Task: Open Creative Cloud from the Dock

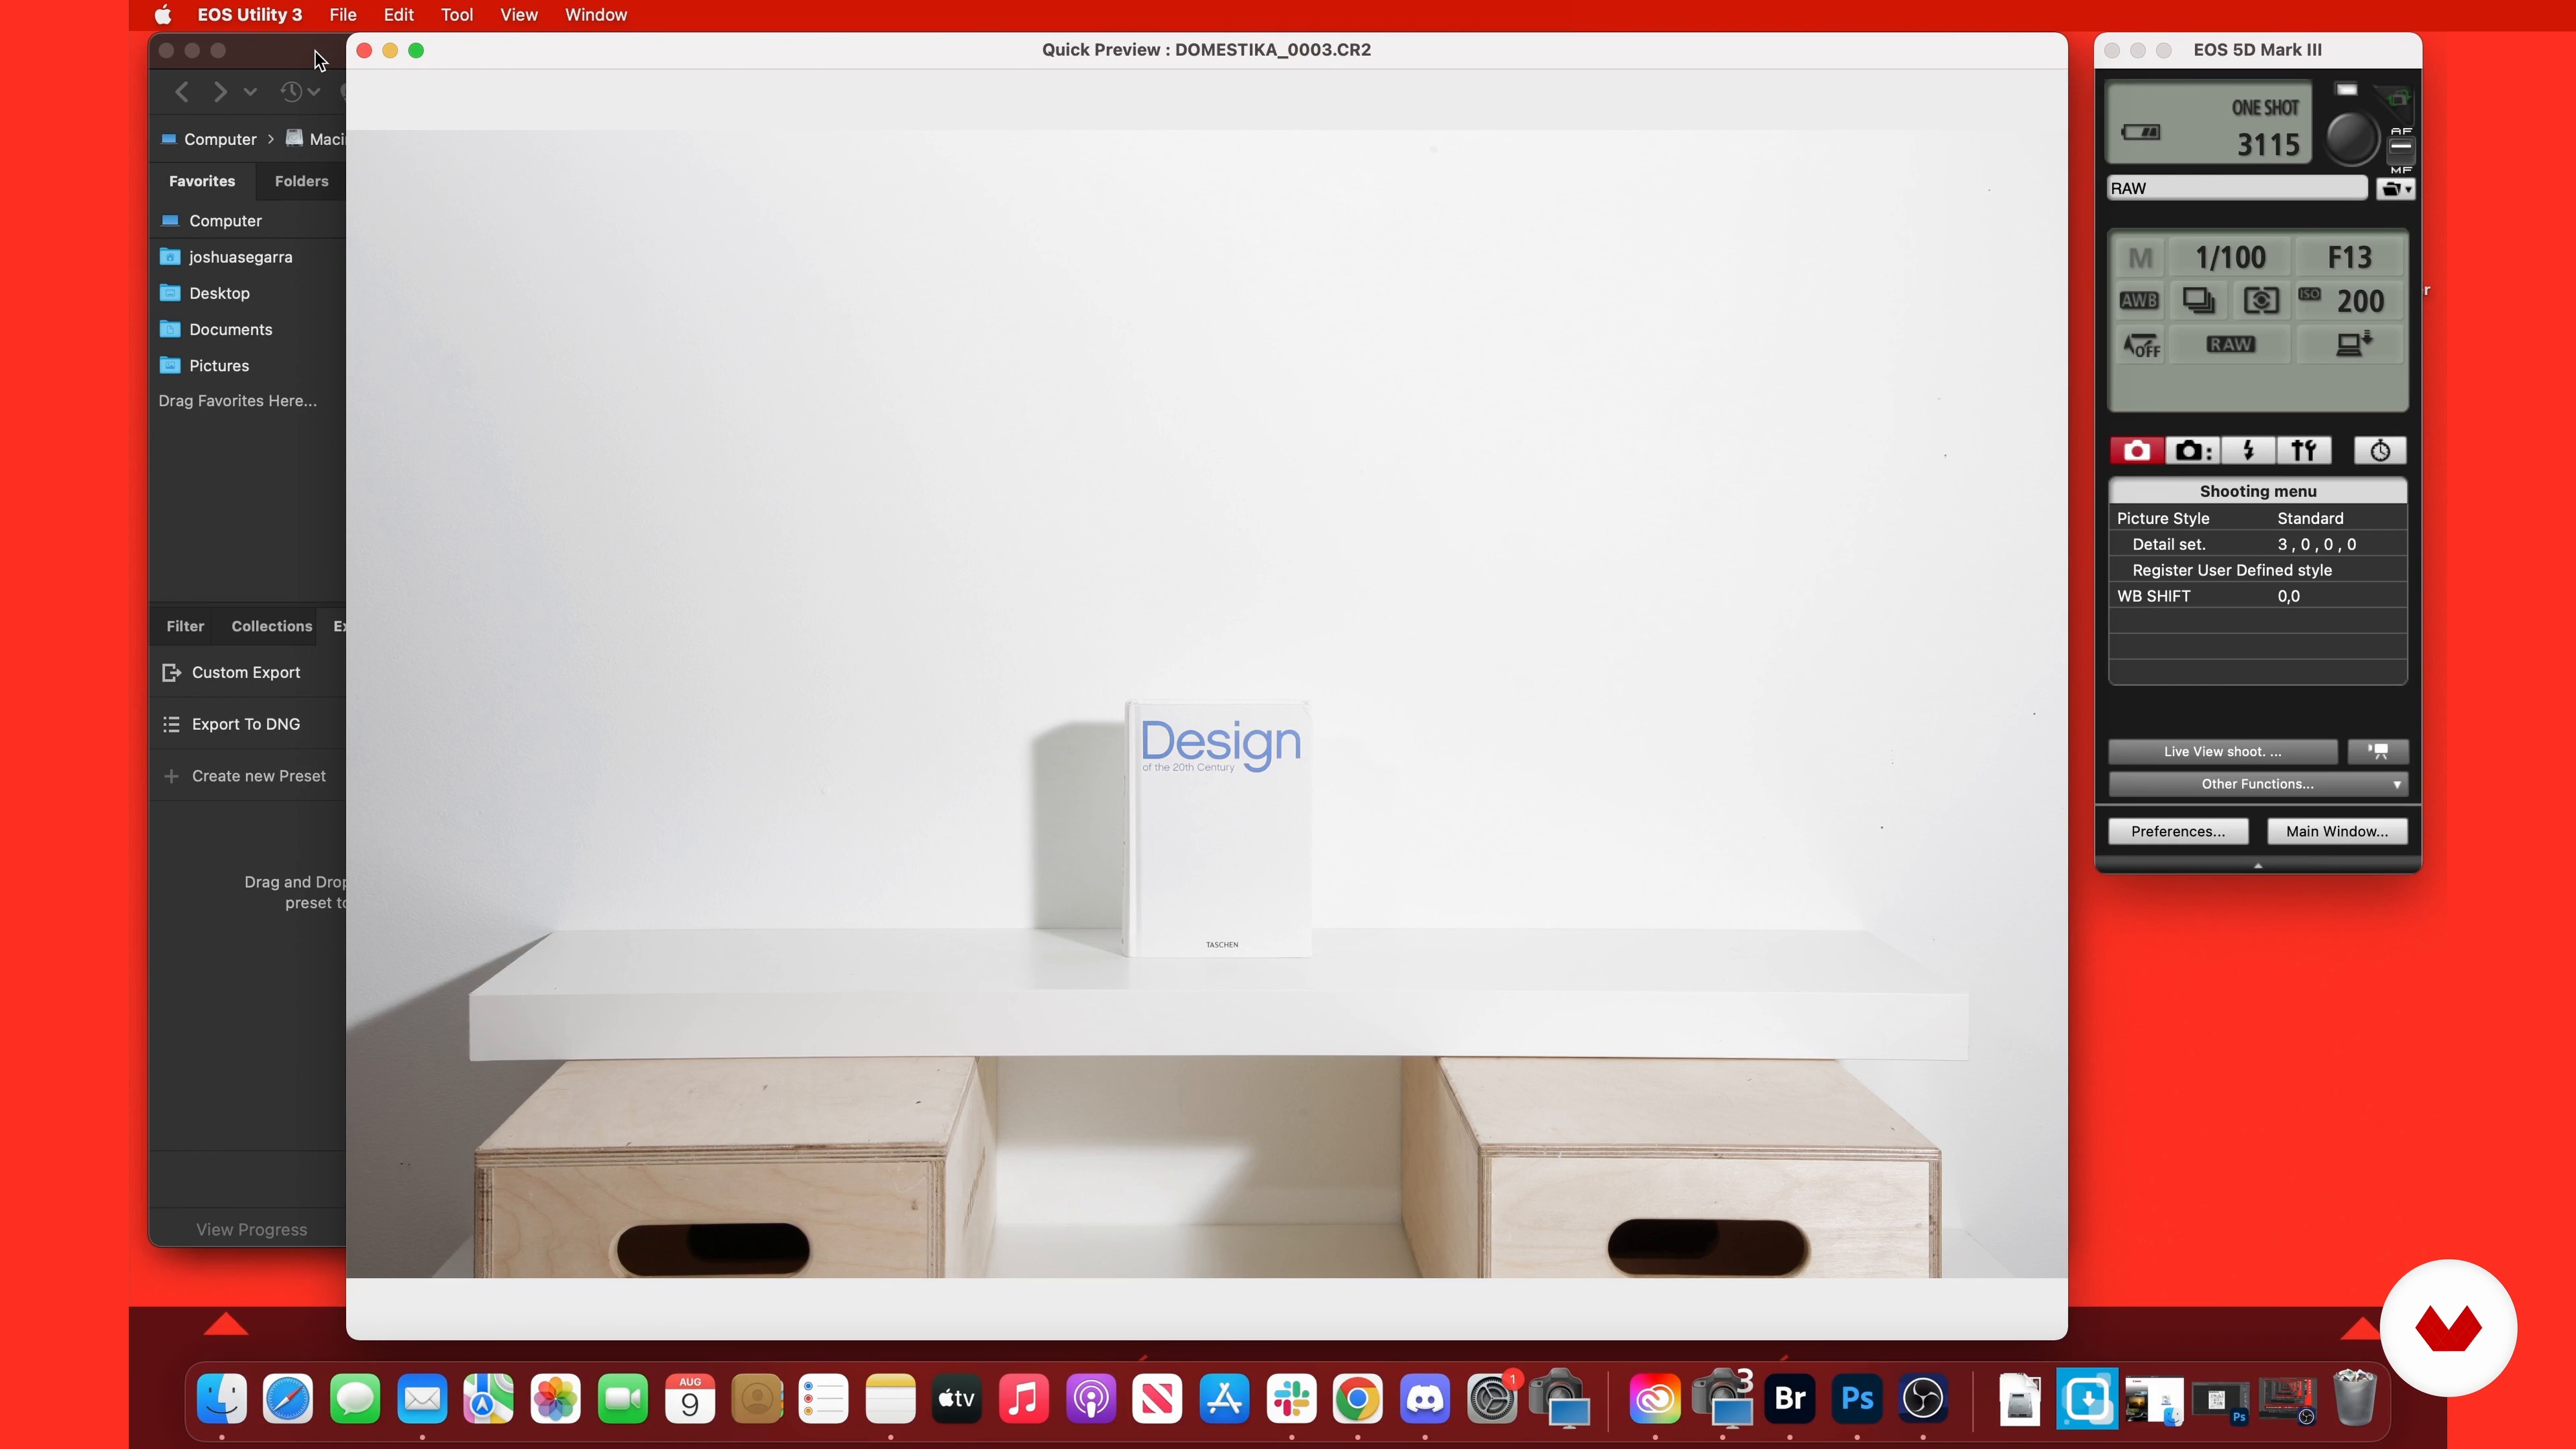Action: pyautogui.click(x=1655, y=1399)
